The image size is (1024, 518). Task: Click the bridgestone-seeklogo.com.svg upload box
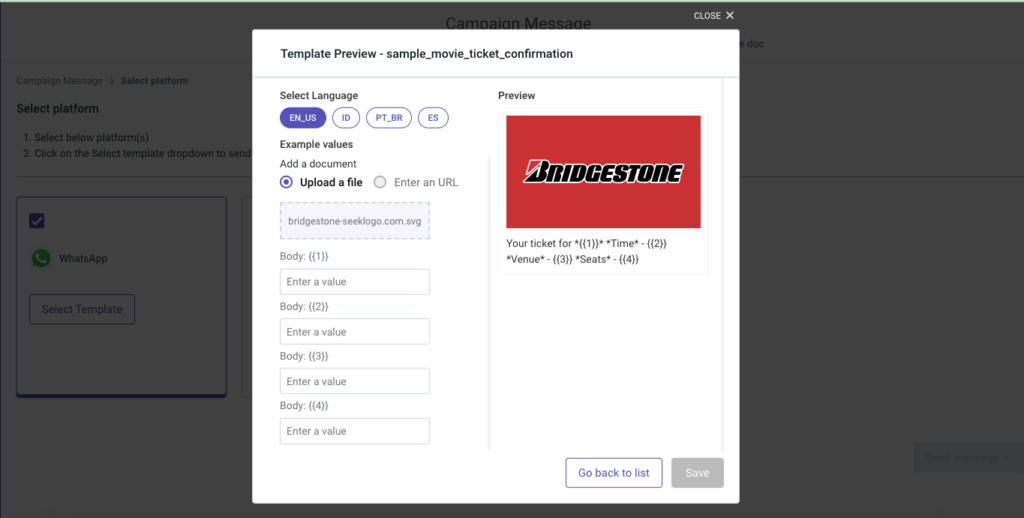coord(355,220)
